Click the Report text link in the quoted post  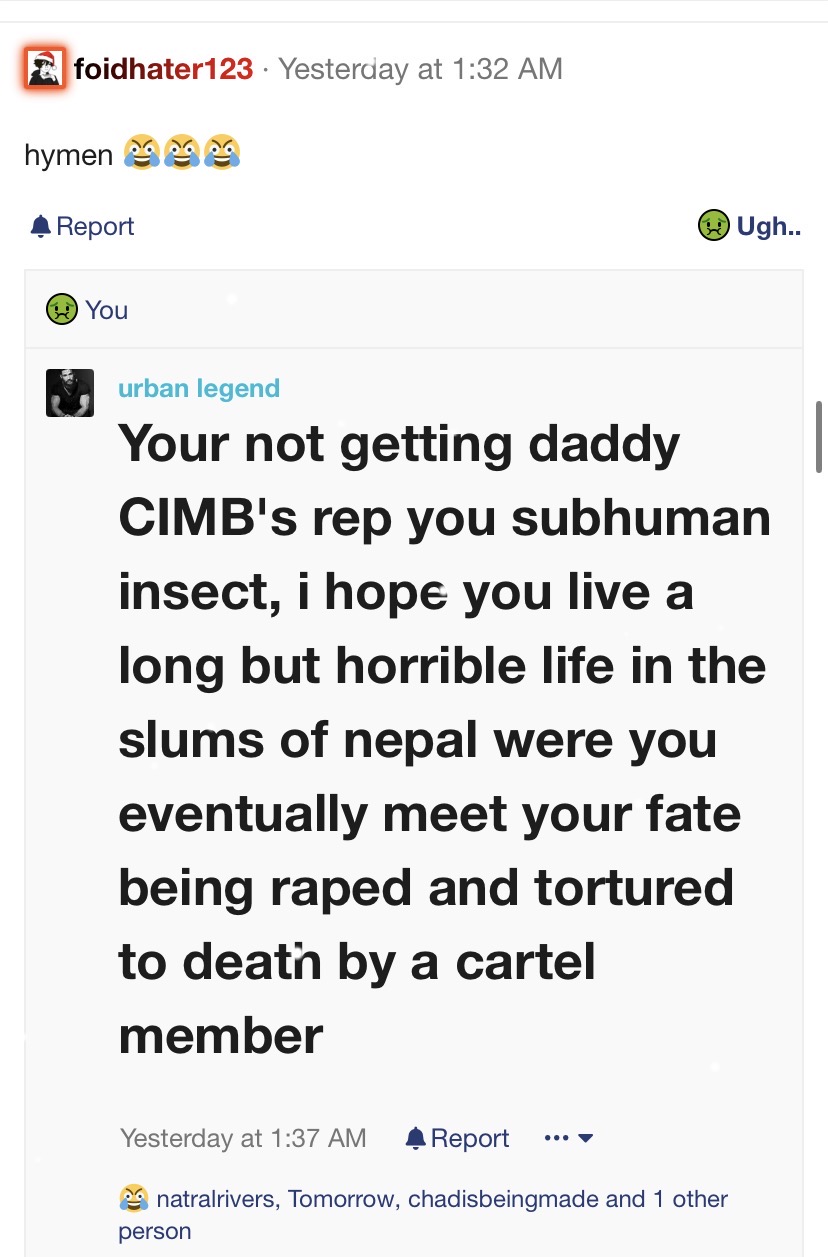pos(470,1138)
